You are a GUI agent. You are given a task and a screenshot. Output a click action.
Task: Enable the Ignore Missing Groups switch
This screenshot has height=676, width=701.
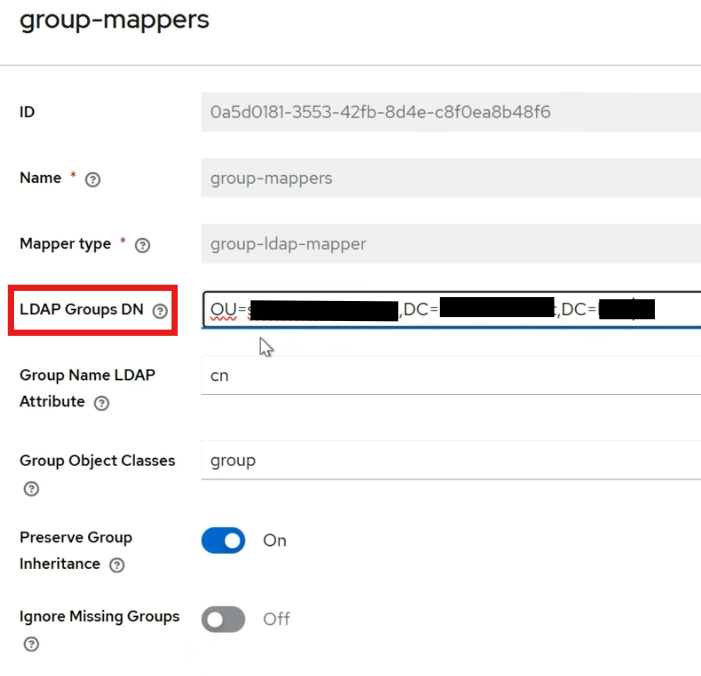(x=223, y=620)
